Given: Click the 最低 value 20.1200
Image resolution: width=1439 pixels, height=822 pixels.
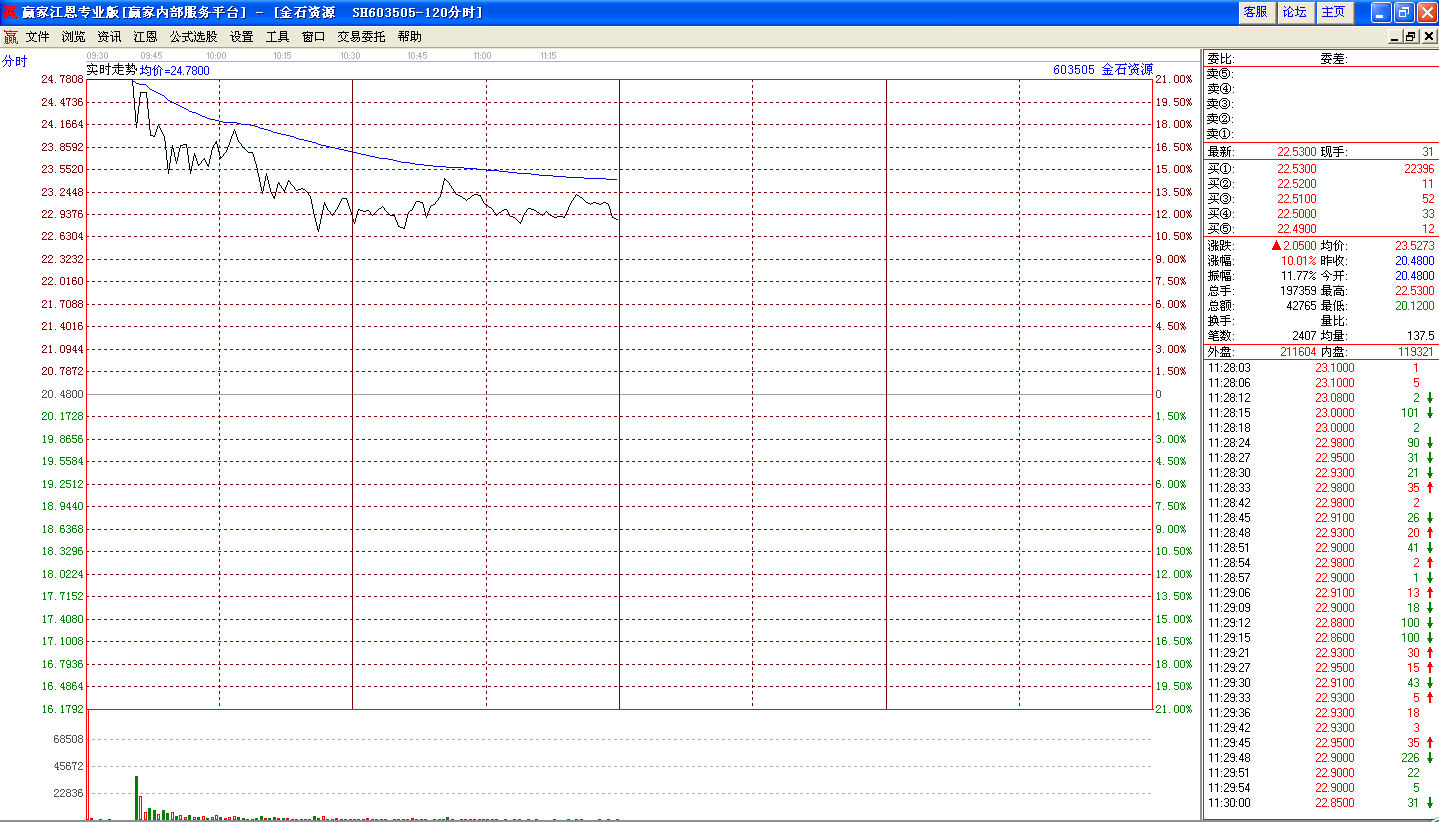Looking at the screenshot, I should tap(1414, 306).
